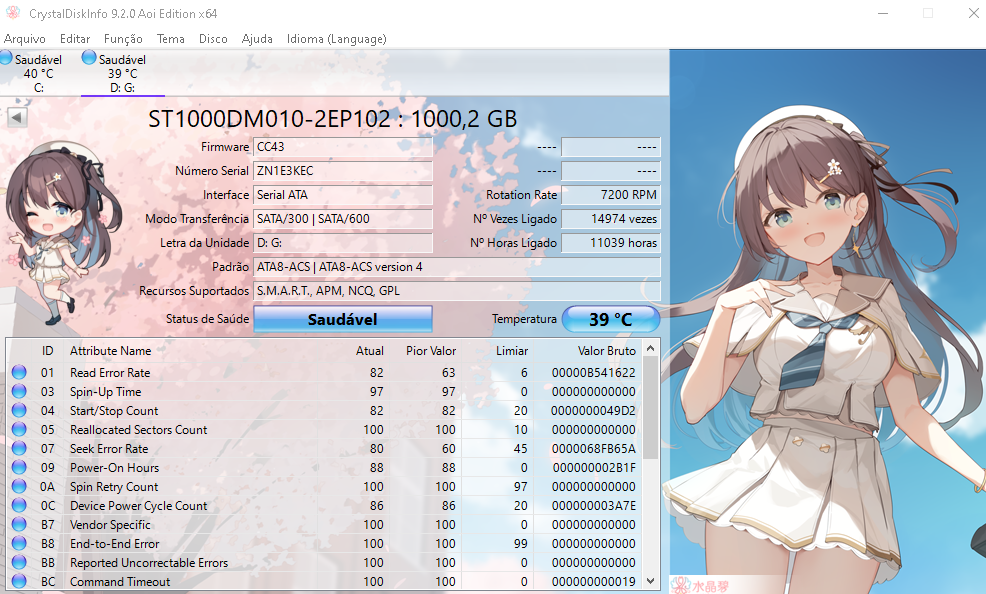Click the Nº Vezes Ligado value 14974 vezes
Viewport: 986px width, 594px height.
click(611, 219)
